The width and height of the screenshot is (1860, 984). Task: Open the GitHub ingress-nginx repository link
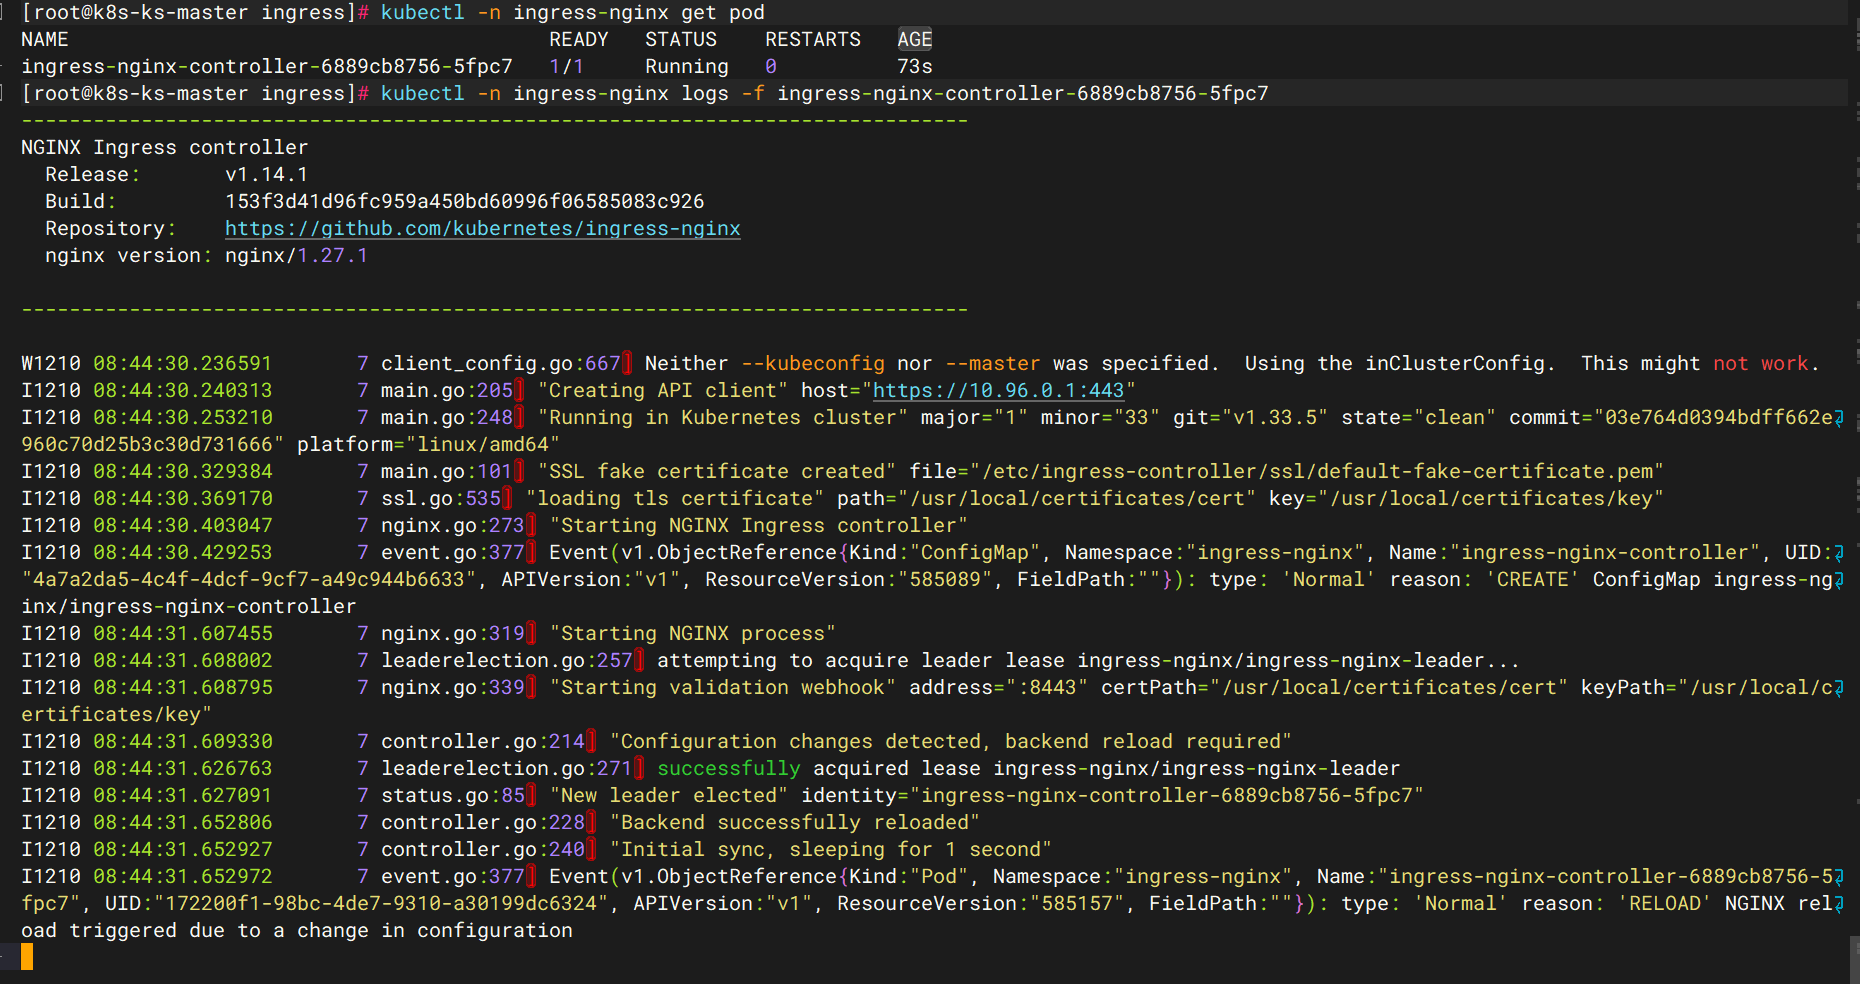coord(482,229)
